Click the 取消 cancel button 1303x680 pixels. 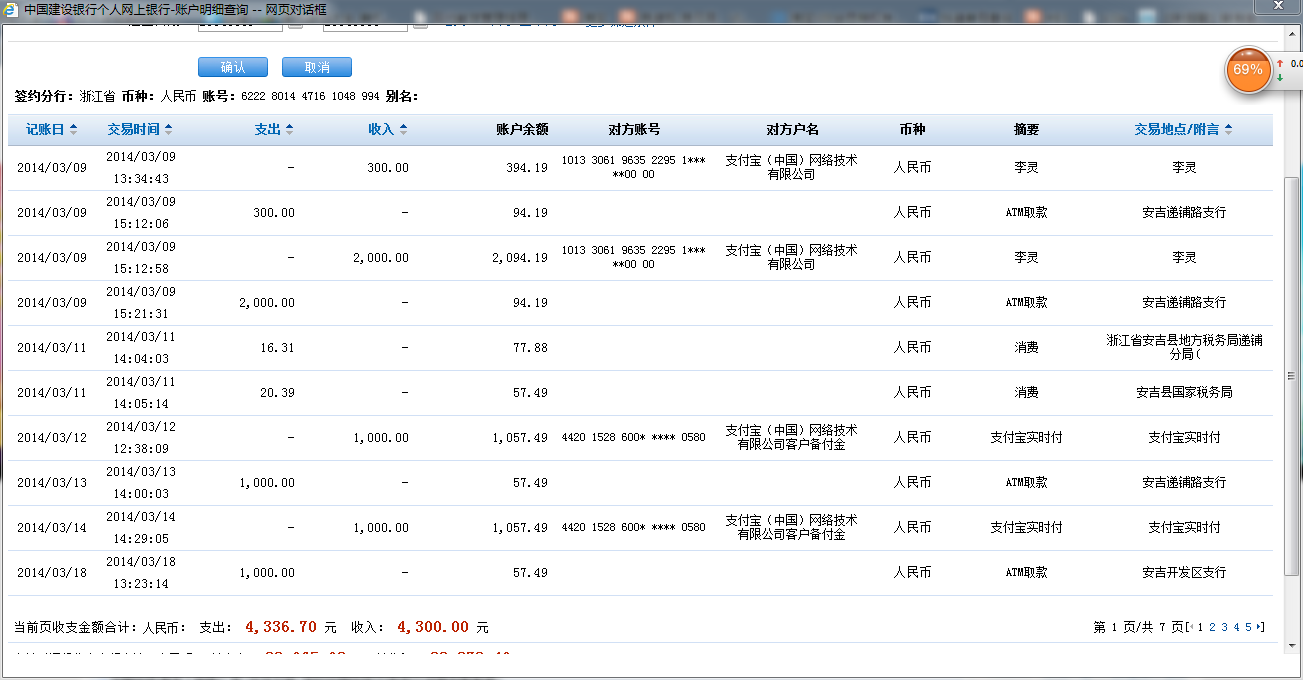[x=317, y=67]
